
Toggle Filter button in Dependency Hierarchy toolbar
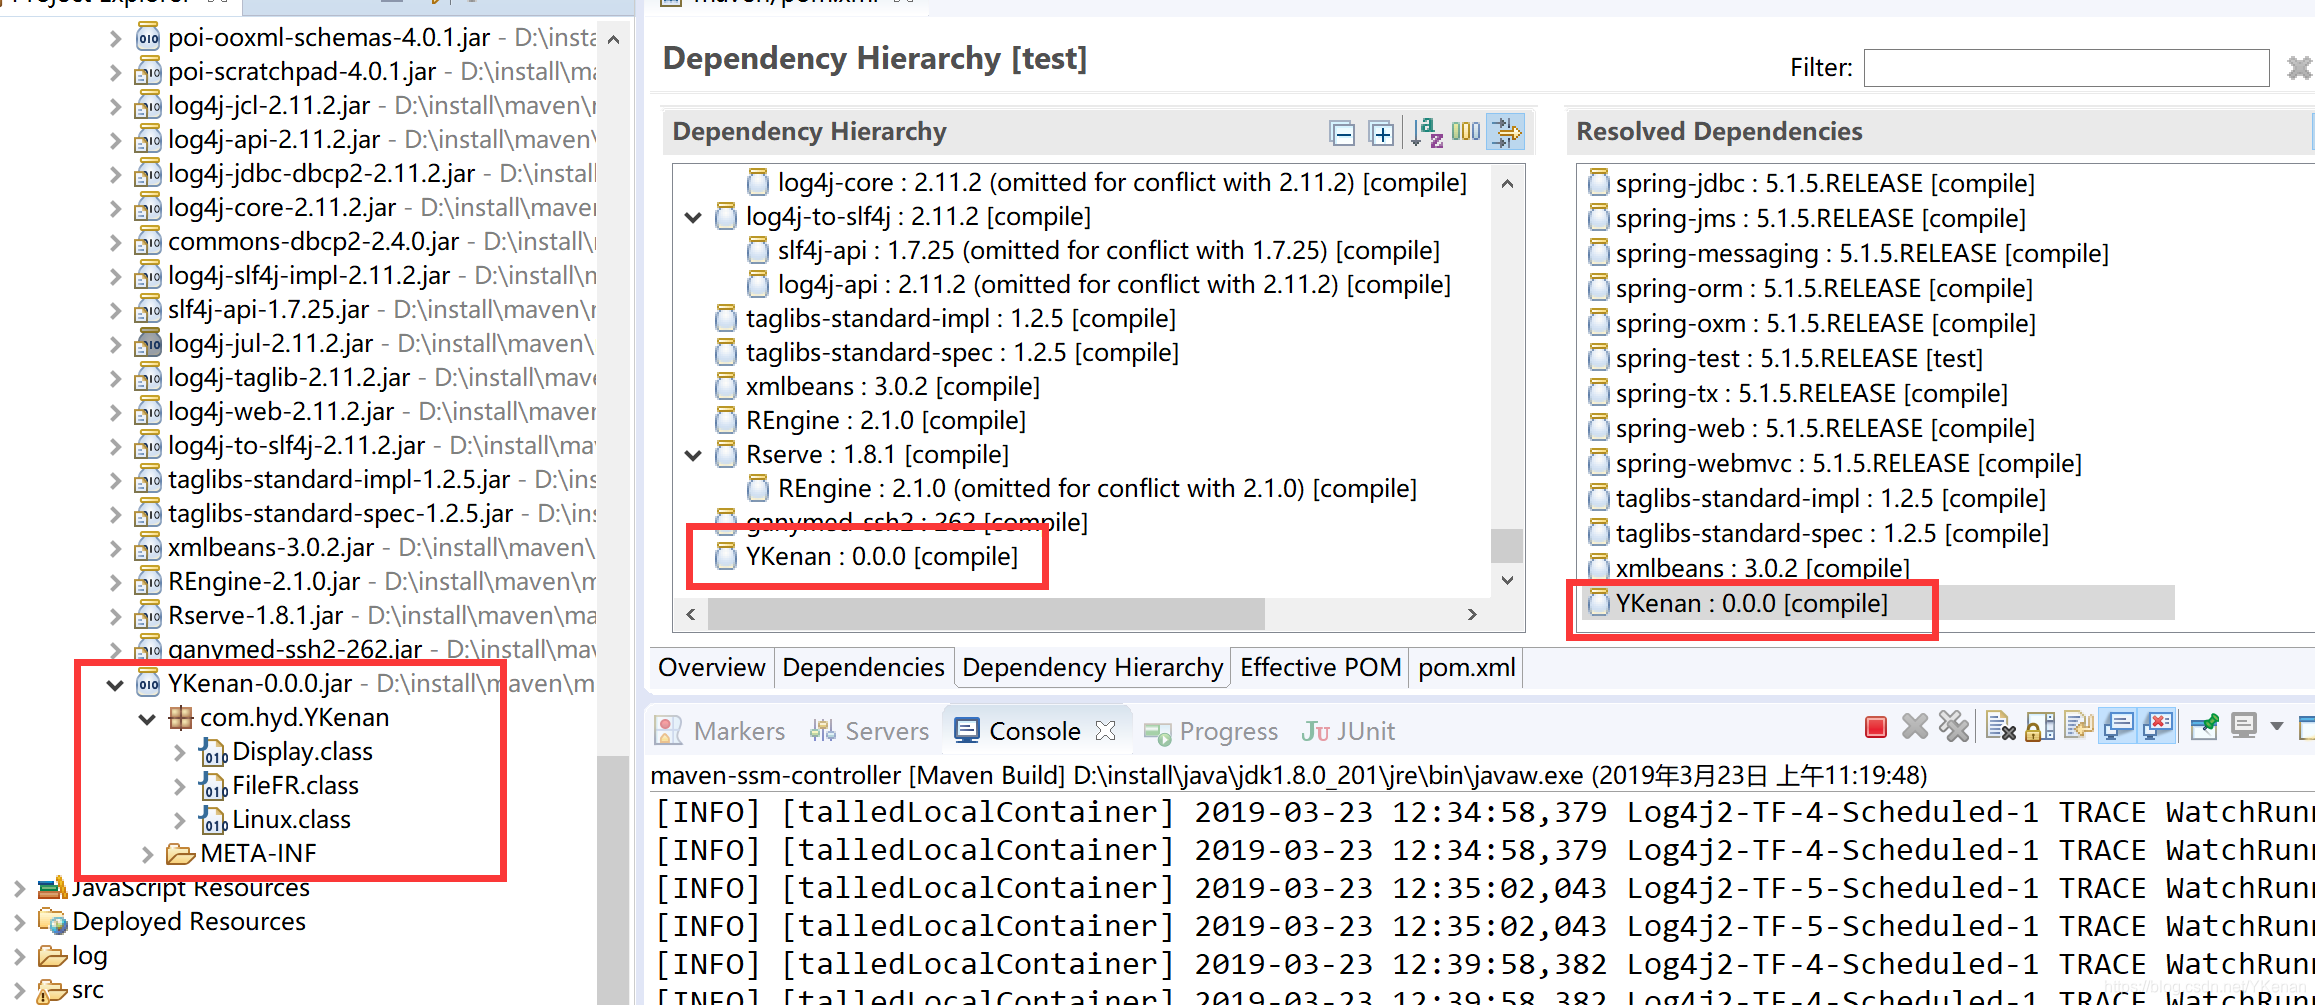(1505, 131)
